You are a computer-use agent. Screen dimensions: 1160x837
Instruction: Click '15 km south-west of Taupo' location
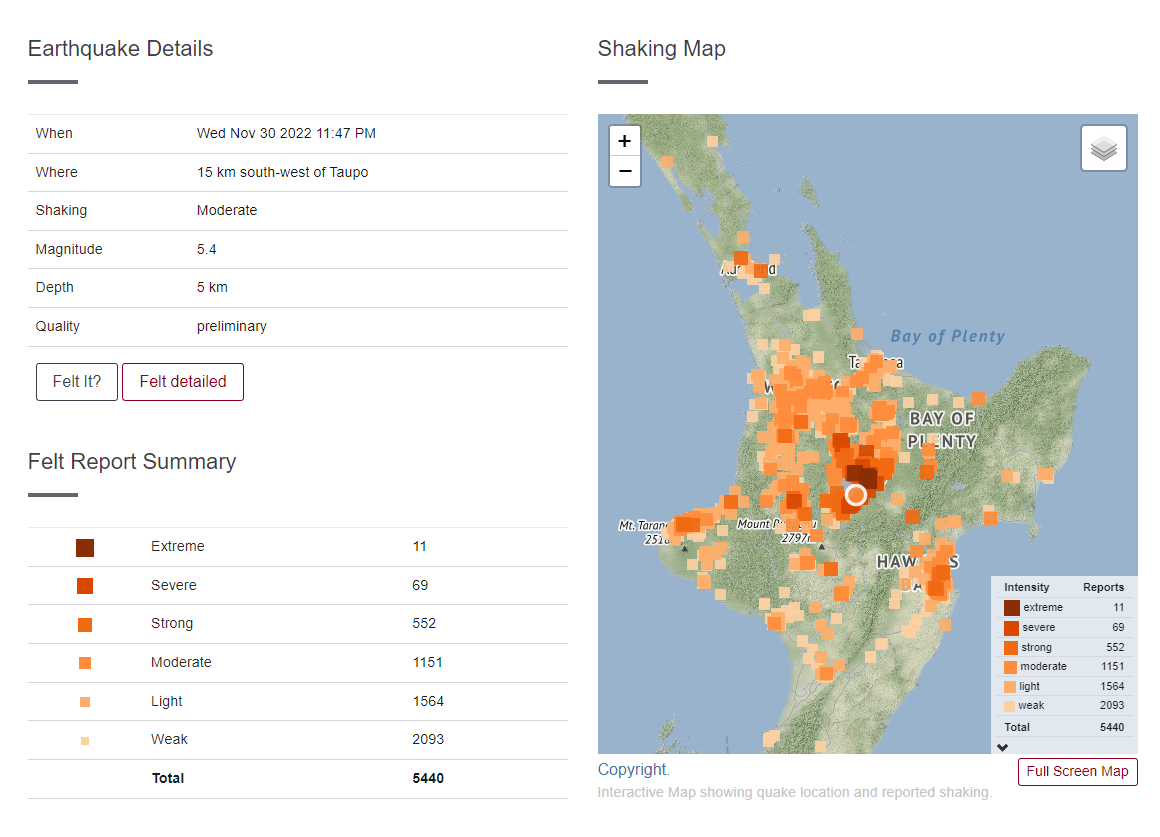click(x=283, y=172)
